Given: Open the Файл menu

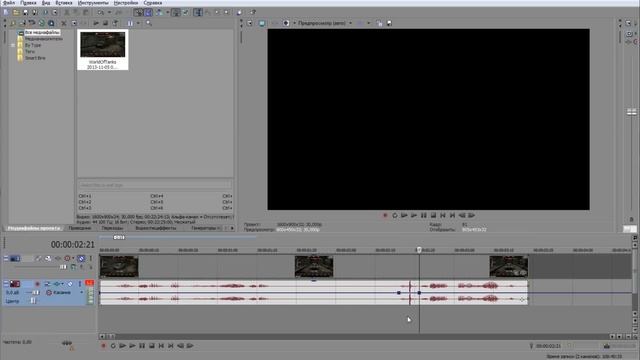Looking at the screenshot, I should click(8, 3).
